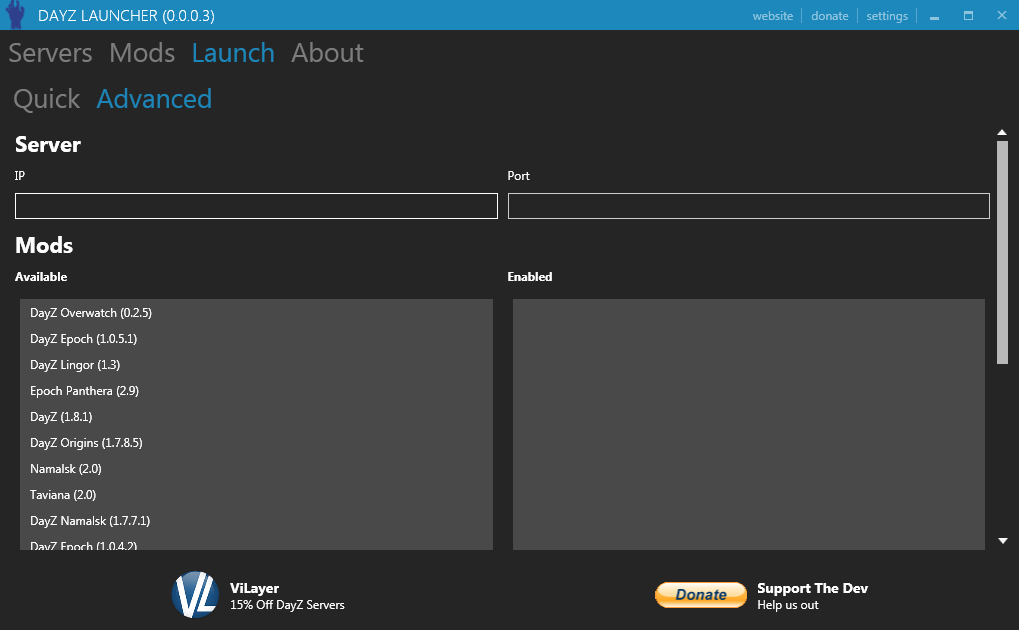This screenshot has width=1019, height=630.
Task: Focus the server IP input field
Action: click(x=256, y=206)
